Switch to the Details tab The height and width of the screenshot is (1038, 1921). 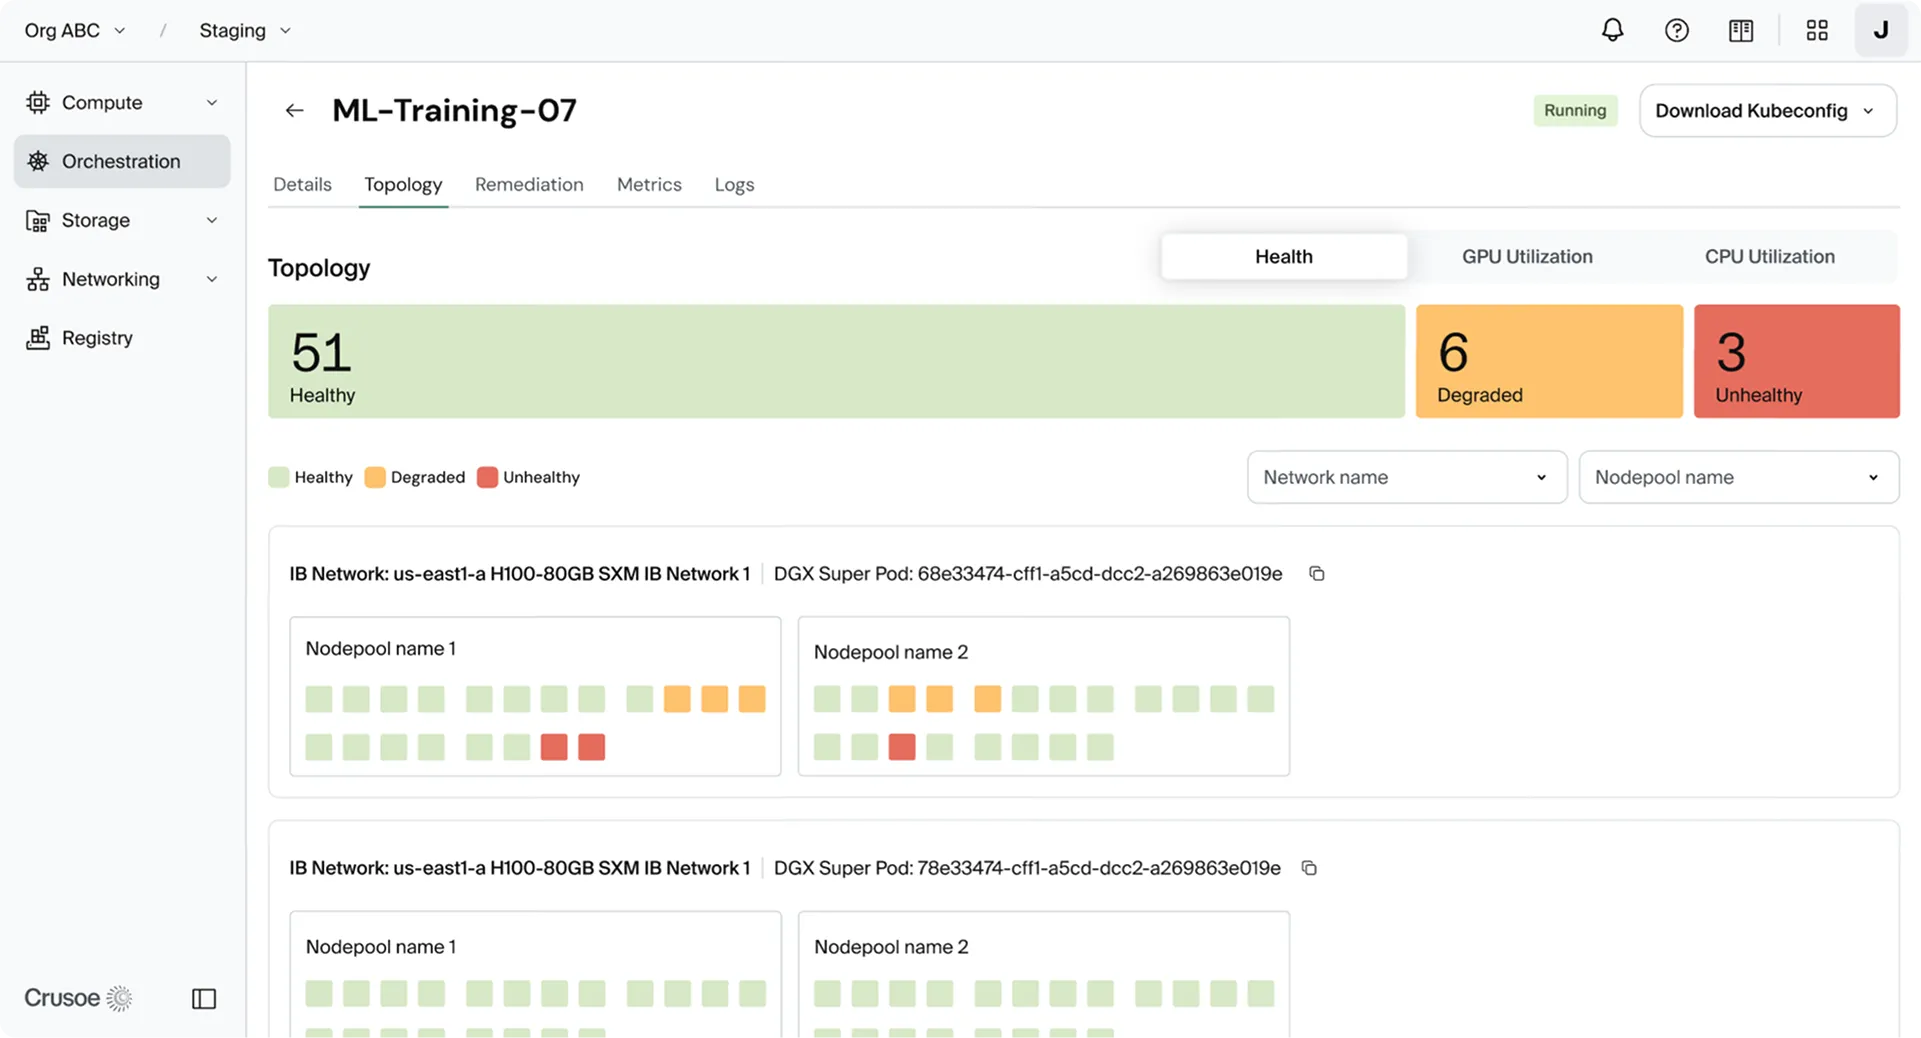point(302,184)
